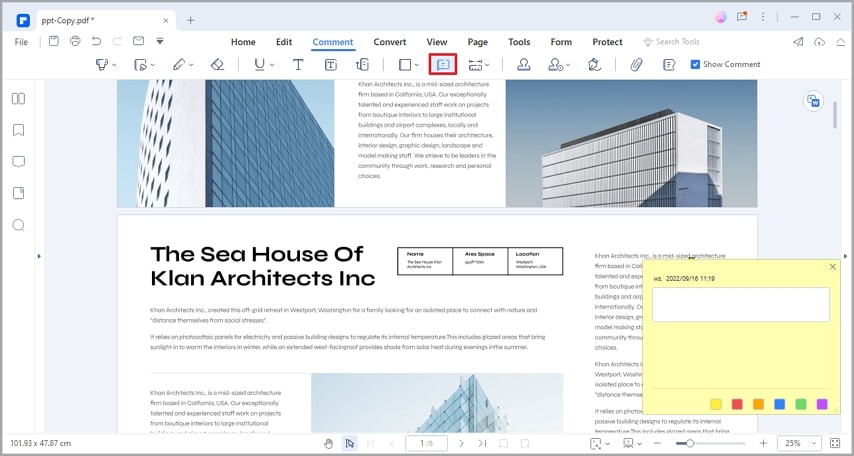Viewport: 854px width, 456px height.
Task: Expand shapes dropdown arrow
Action: point(417,65)
